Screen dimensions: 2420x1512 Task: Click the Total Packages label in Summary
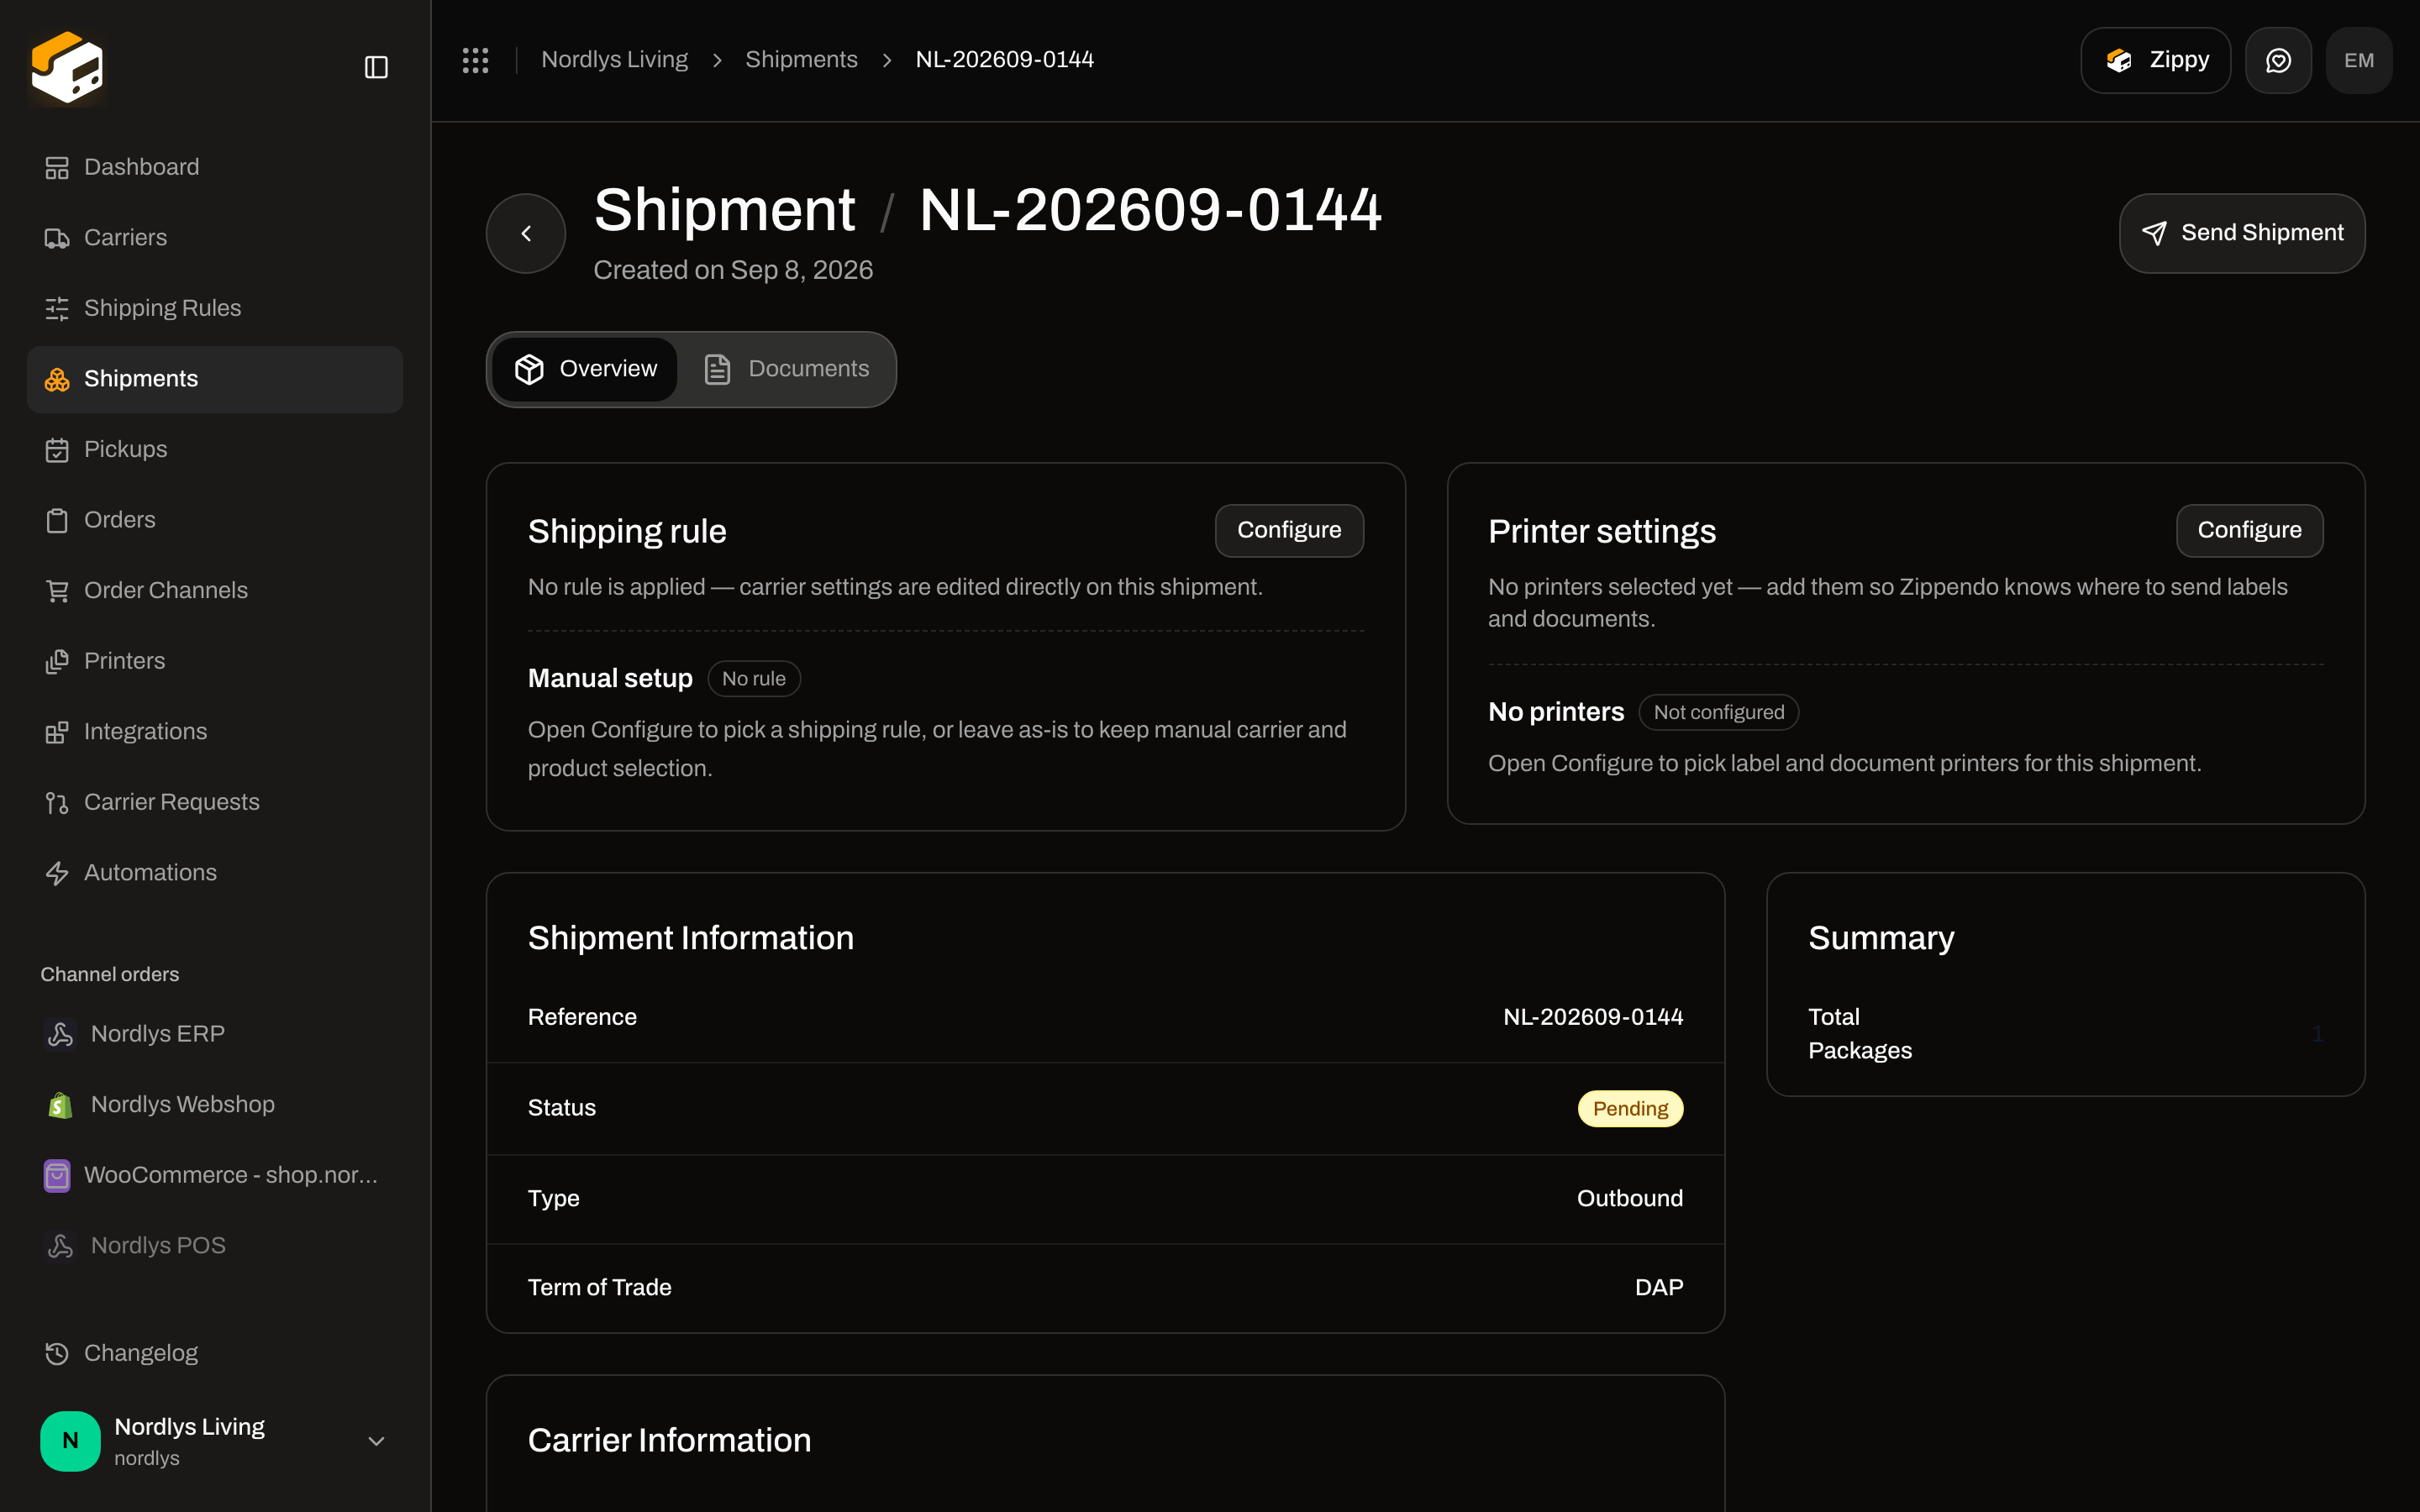point(1860,1034)
